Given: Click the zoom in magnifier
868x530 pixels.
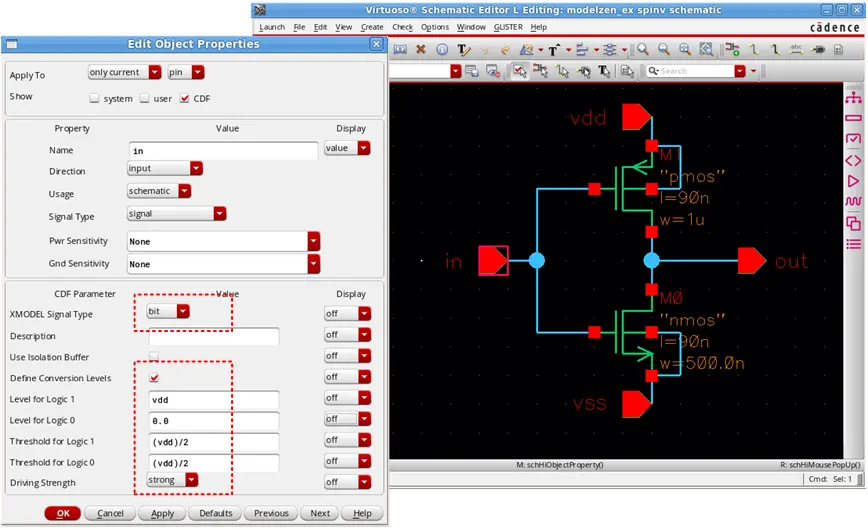Looking at the screenshot, I should click(x=643, y=49).
